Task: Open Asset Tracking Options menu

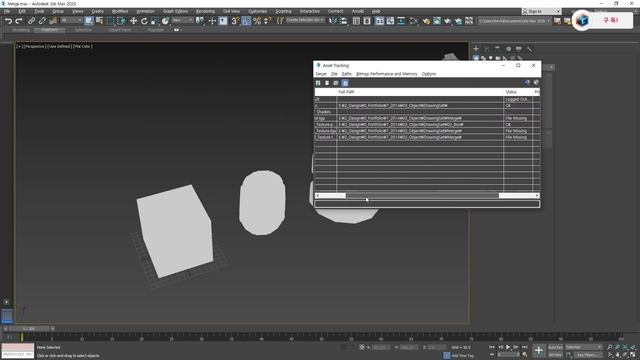Action: 429,74
